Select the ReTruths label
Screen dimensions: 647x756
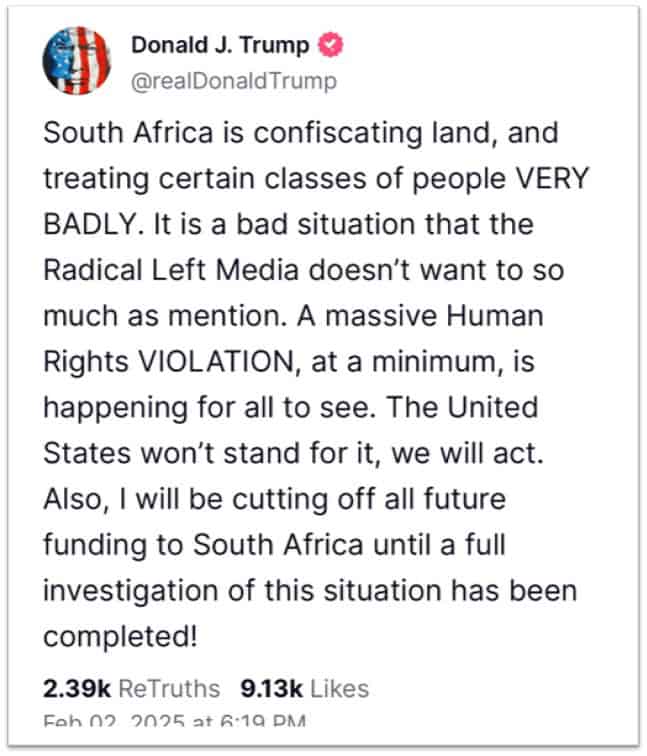169,688
